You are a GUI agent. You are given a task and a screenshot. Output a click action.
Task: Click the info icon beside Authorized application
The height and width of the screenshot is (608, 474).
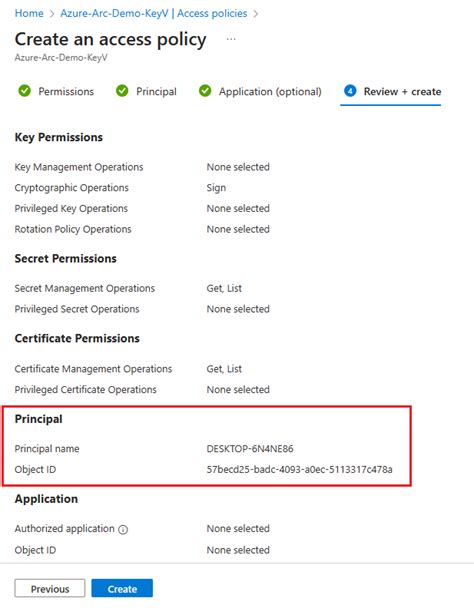[x=123, y=529]
